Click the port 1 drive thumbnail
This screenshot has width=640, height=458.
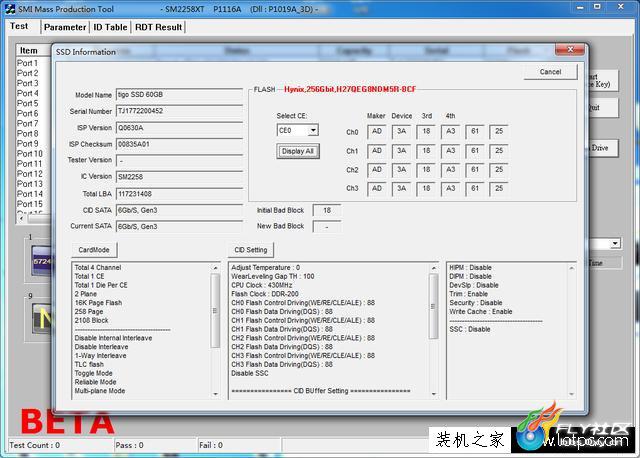(41, 261)
